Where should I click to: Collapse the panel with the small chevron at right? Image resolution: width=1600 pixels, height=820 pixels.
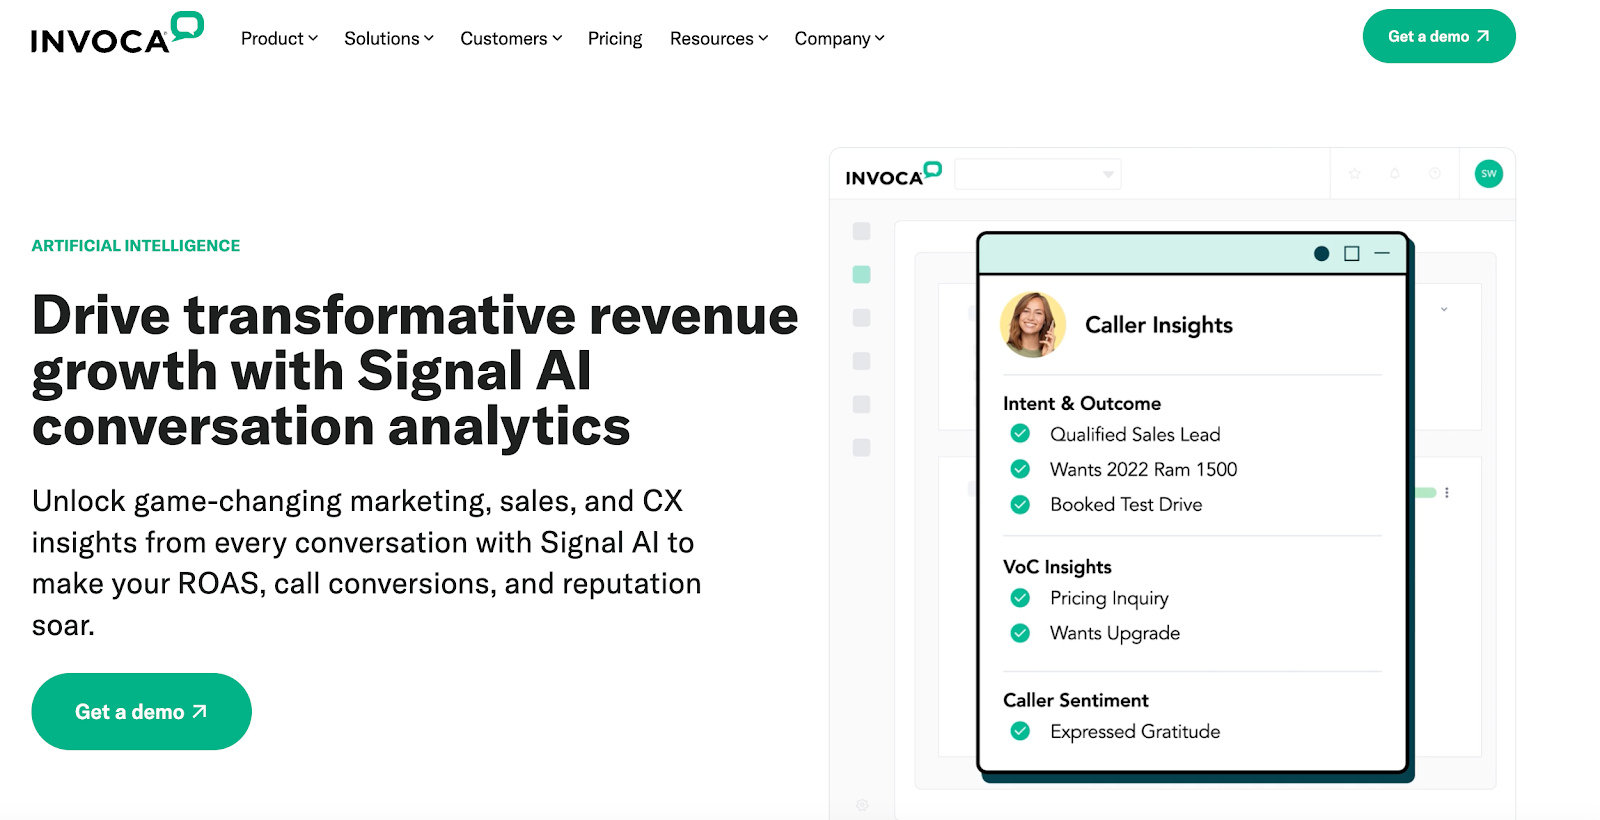(1444, 309)
